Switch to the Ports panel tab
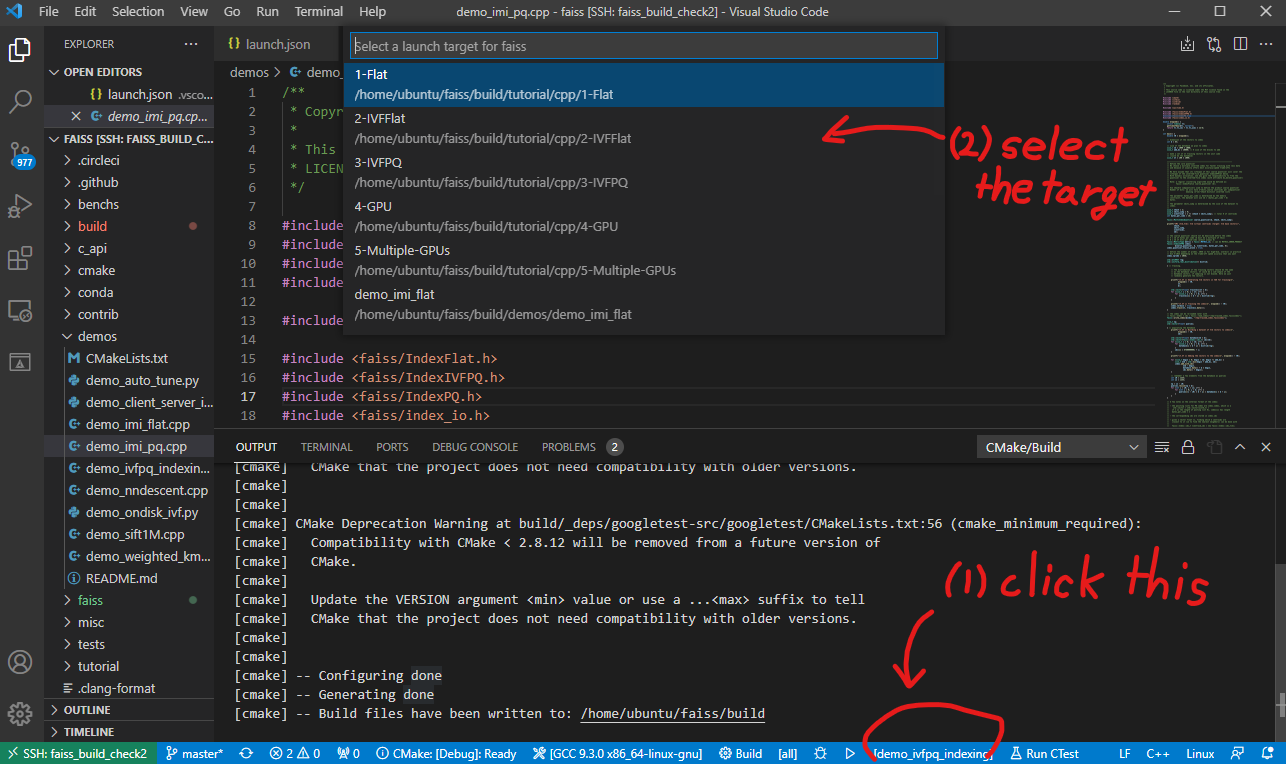The width and height of the screenshot is (1286, 764). click(x=392, y=447)
